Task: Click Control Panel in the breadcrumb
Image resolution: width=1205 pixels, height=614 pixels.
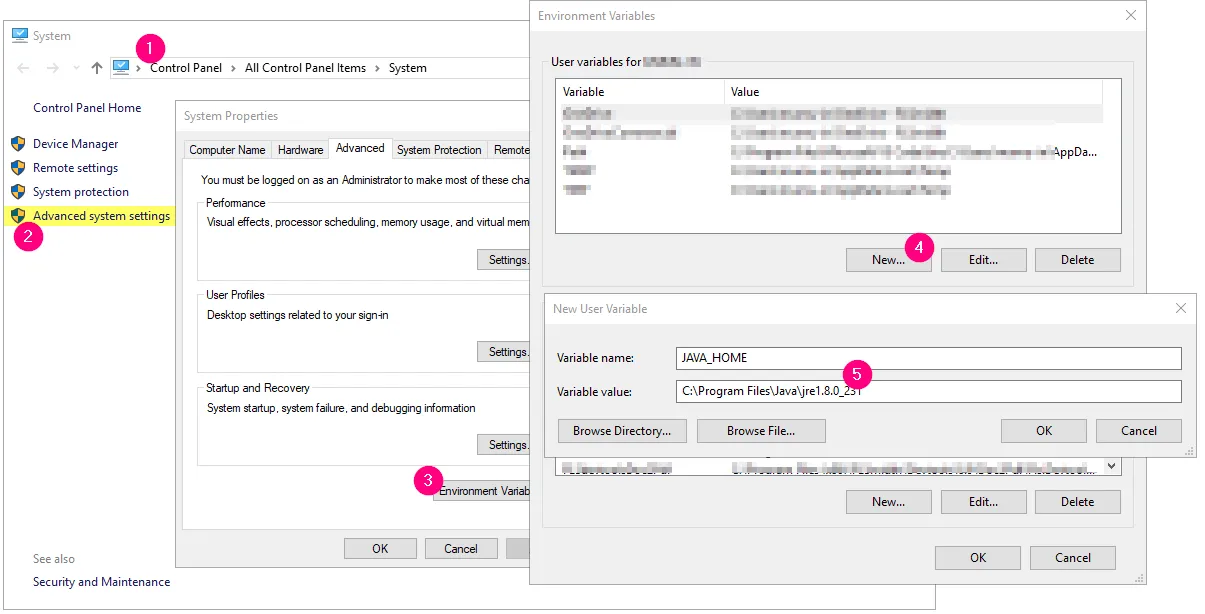Action: (x=186, y=68)
